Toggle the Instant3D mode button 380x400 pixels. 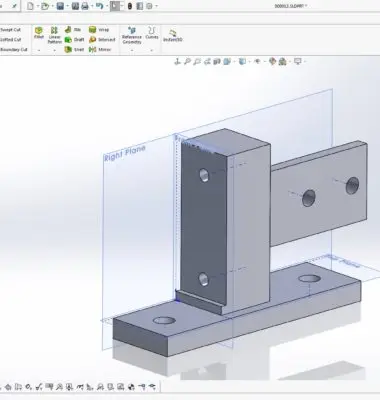click(173, 35)
